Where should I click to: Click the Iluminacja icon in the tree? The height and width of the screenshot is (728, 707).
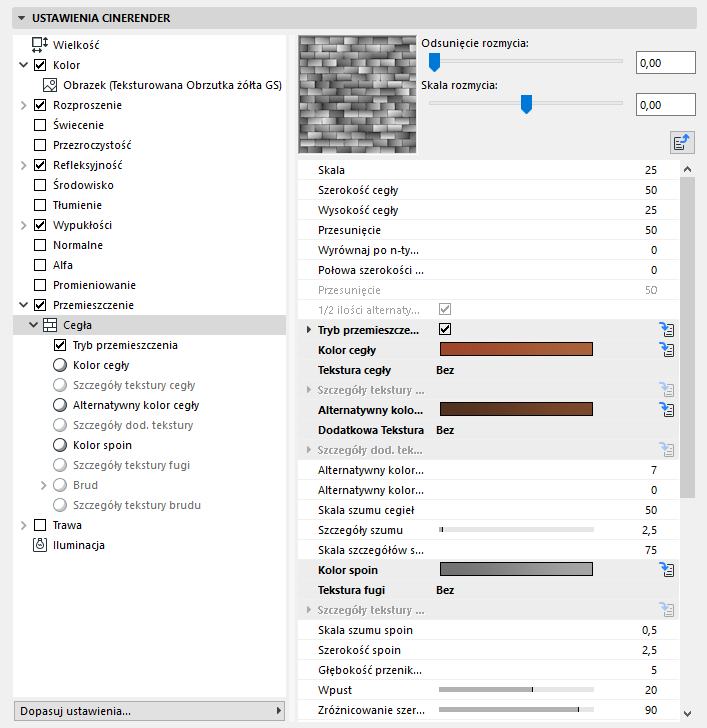click(40, 545)
